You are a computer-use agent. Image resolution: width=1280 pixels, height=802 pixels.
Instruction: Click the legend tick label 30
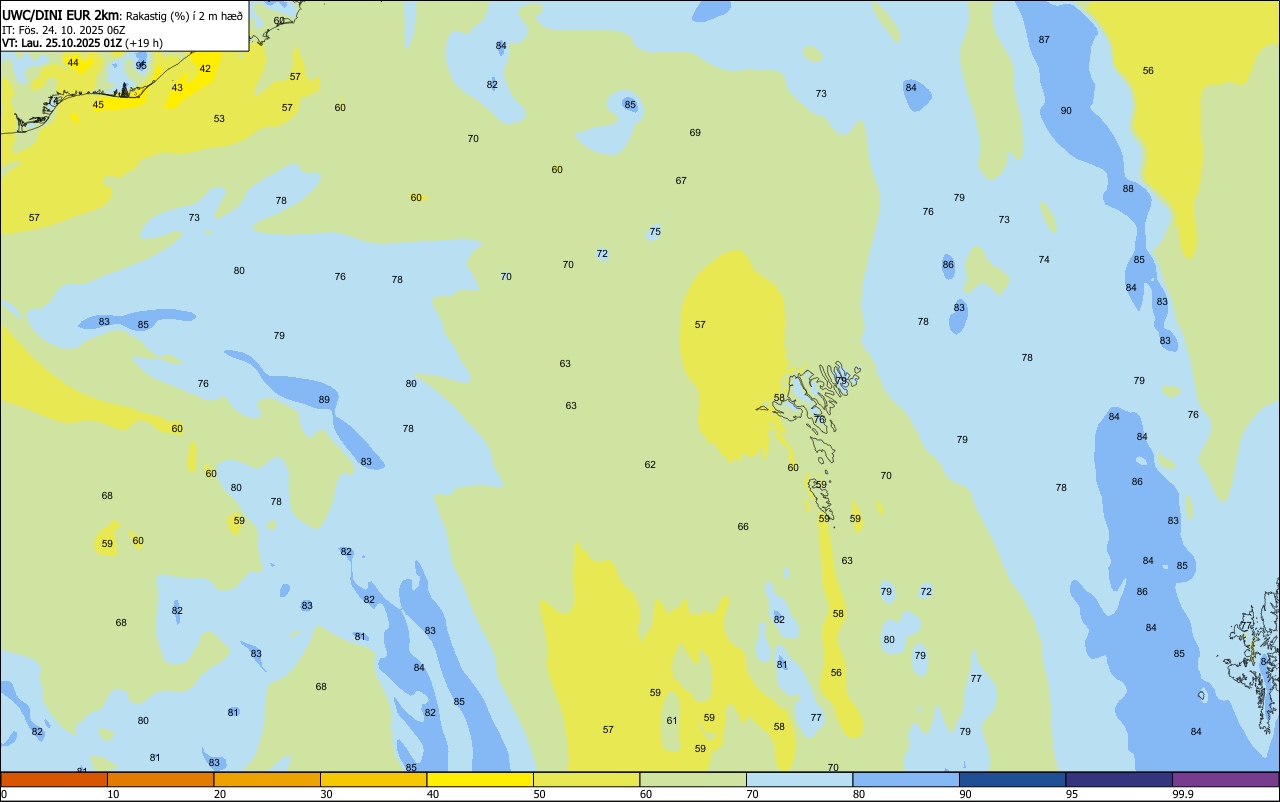pos(327,794)
